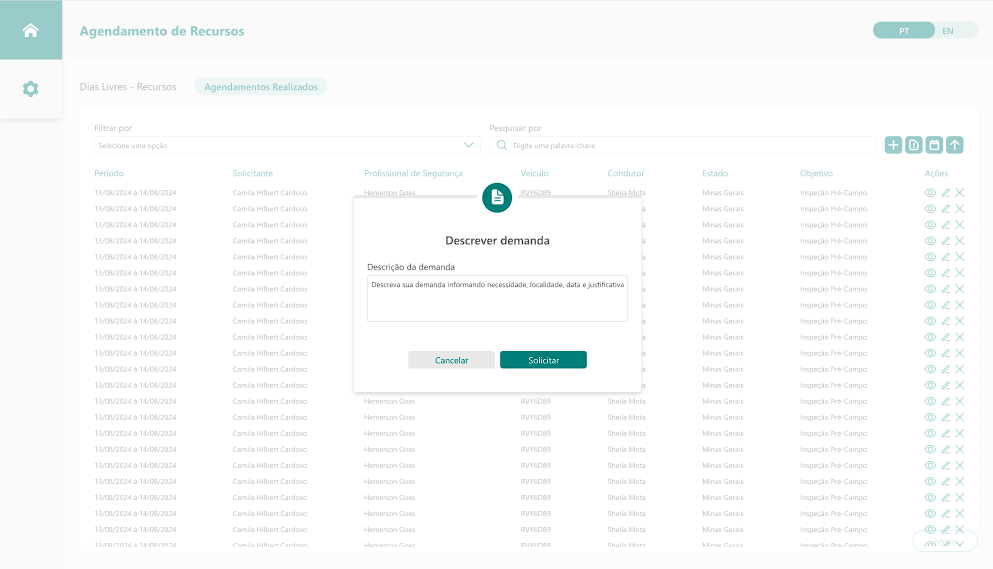Click the Descrever demanda dialog title

tap(497, 240)
